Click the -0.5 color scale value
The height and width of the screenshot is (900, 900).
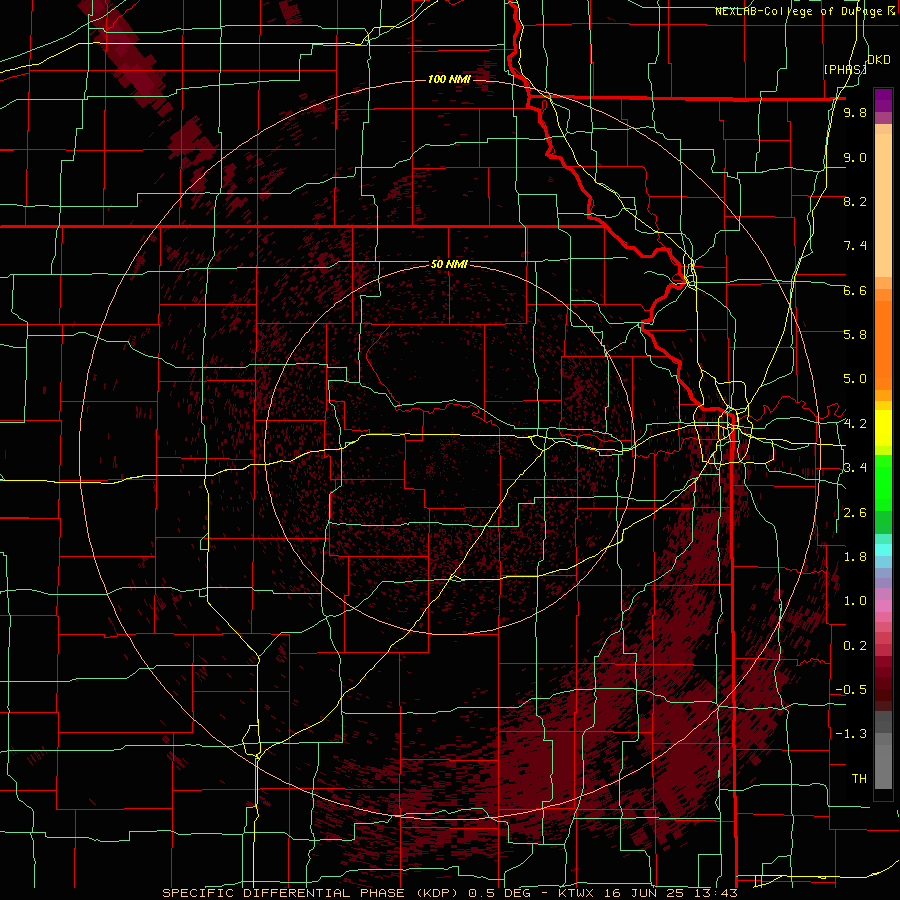click(x=851, y=690)
